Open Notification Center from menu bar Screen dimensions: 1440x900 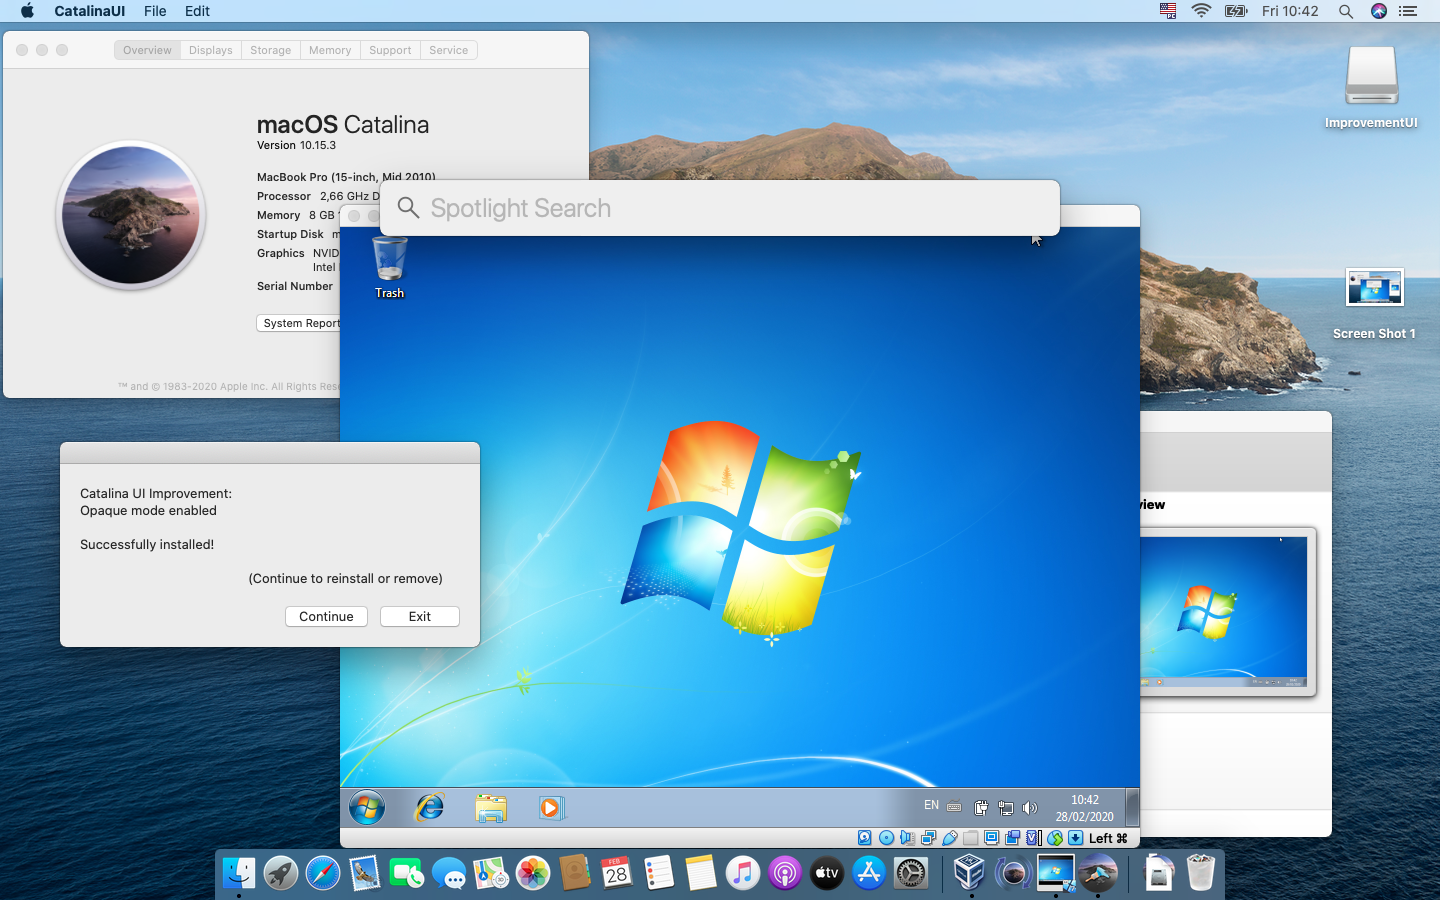pos(1408,11)
